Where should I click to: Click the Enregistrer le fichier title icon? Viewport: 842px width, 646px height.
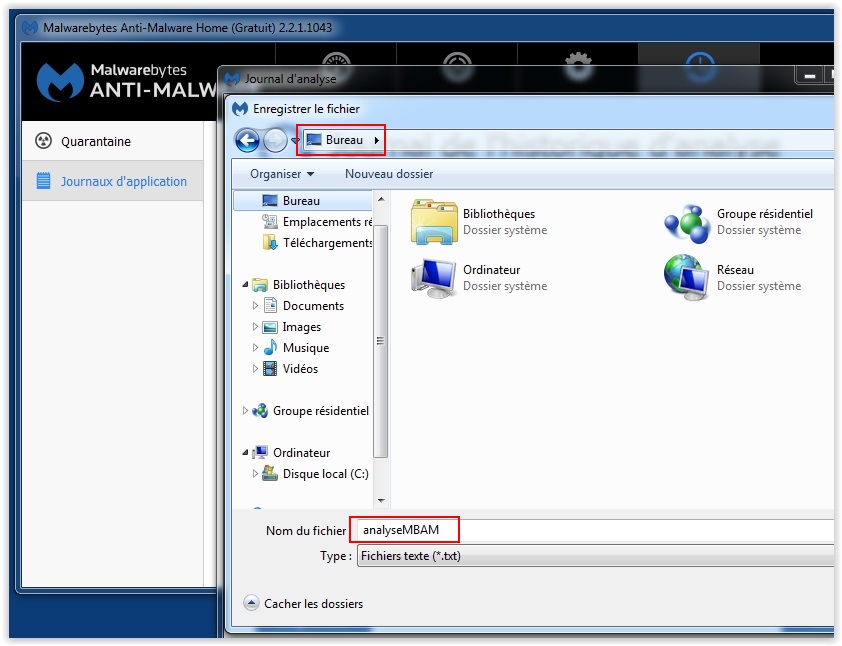[x=239, y=109]
